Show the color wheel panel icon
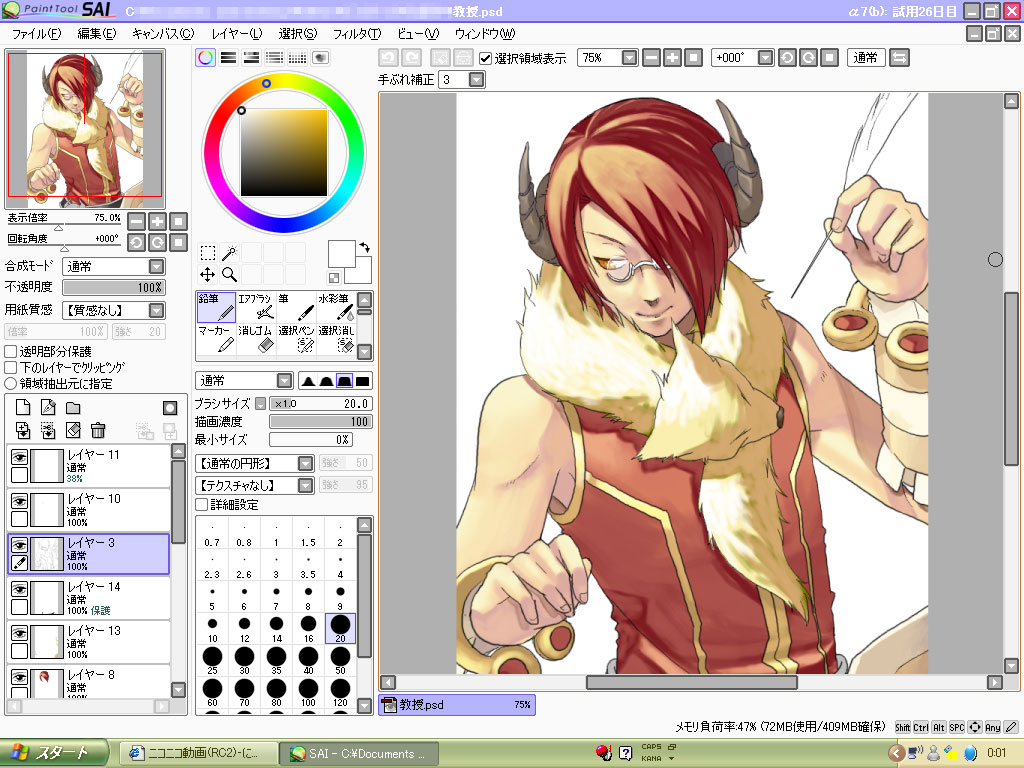Viewport: 1024px width, 768px height. click(x=205, y=57)
